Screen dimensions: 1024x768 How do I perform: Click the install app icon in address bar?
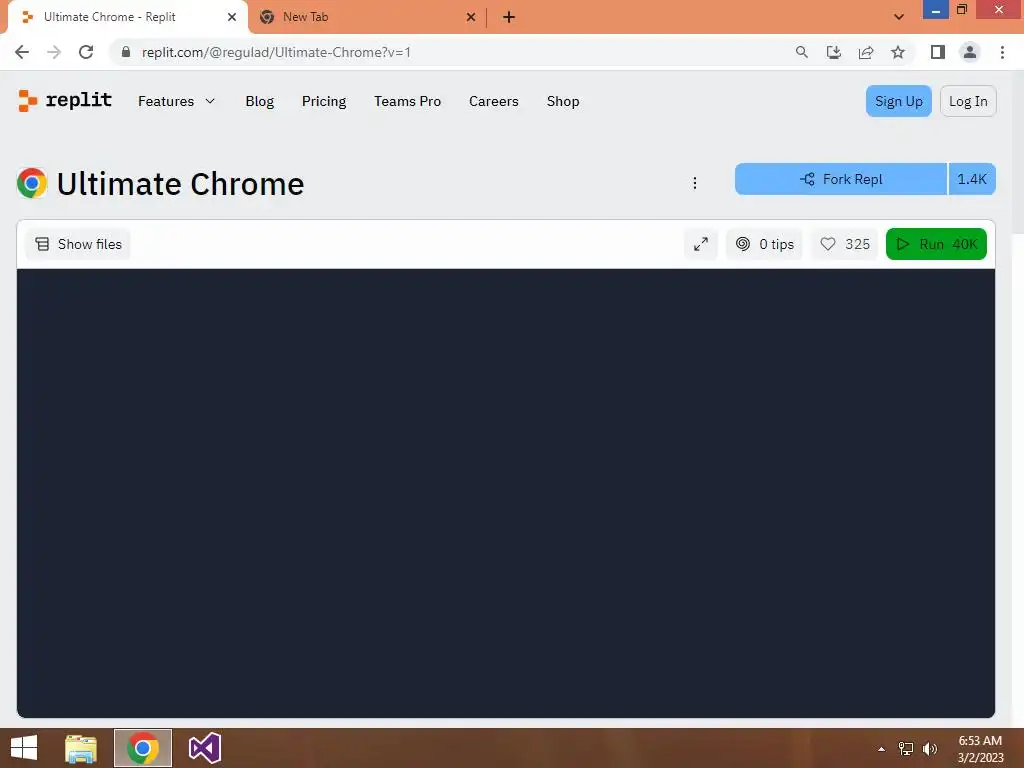point(833,52)
